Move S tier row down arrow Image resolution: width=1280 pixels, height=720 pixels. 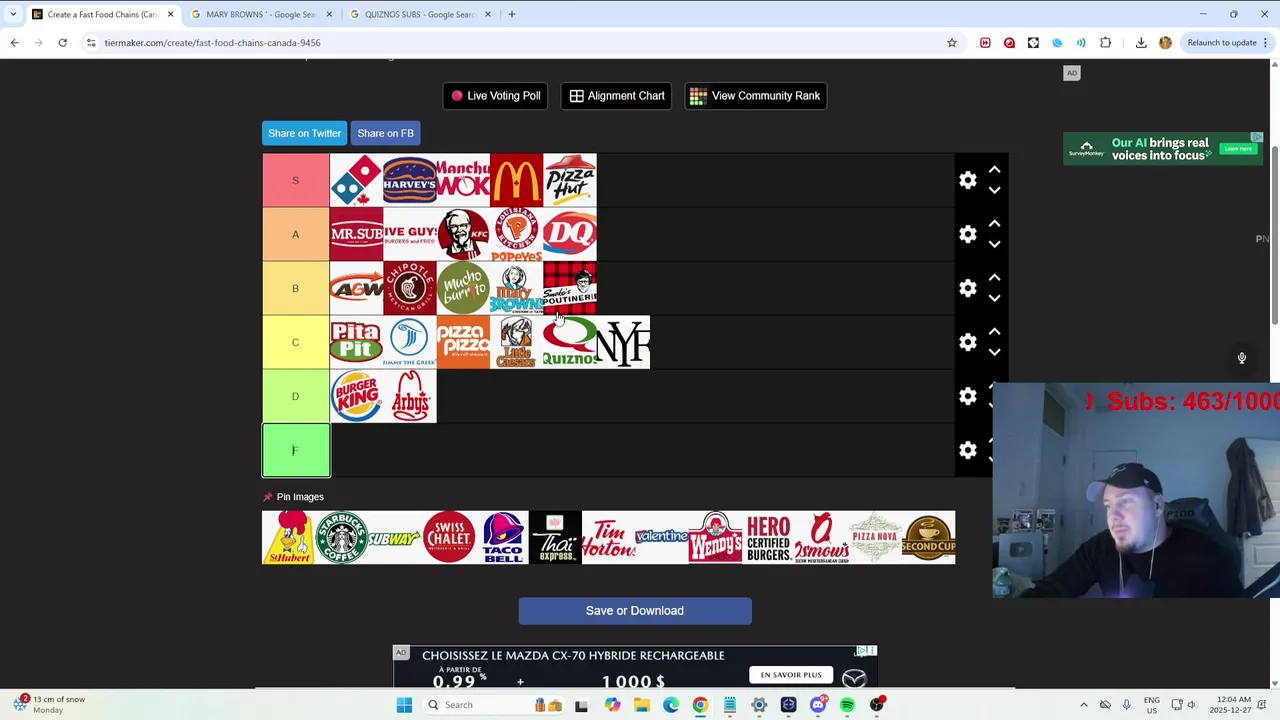coord(994,190)
